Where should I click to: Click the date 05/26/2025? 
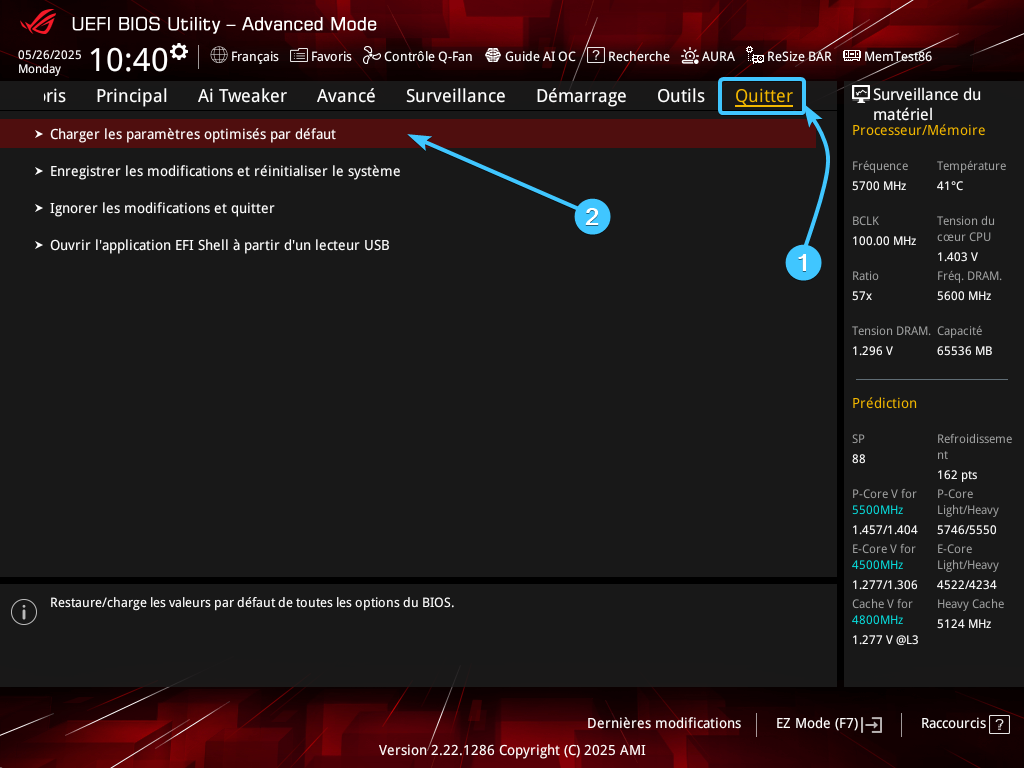tap(50, 55)
